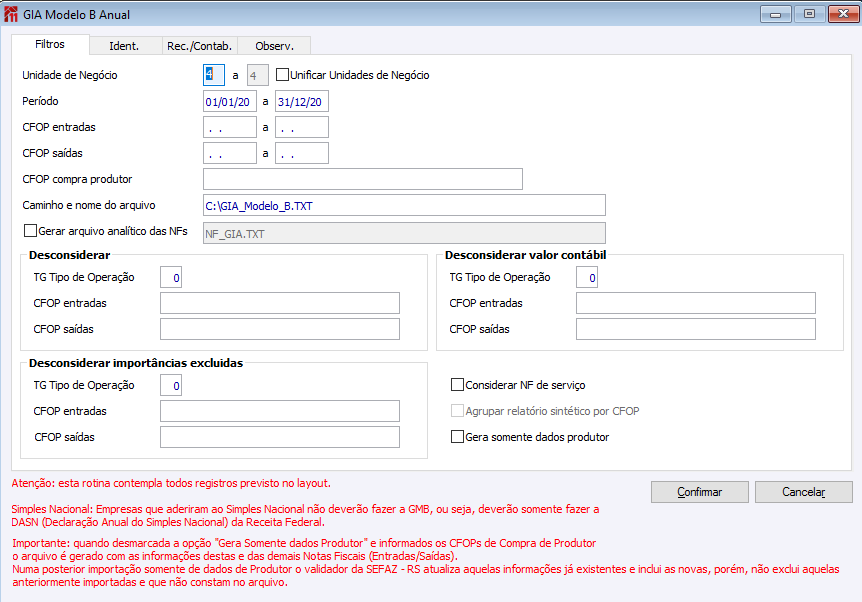This screenshot has width=862, height=602.
Task: Switch to the Filtros tab
Action: click(50, 45)
